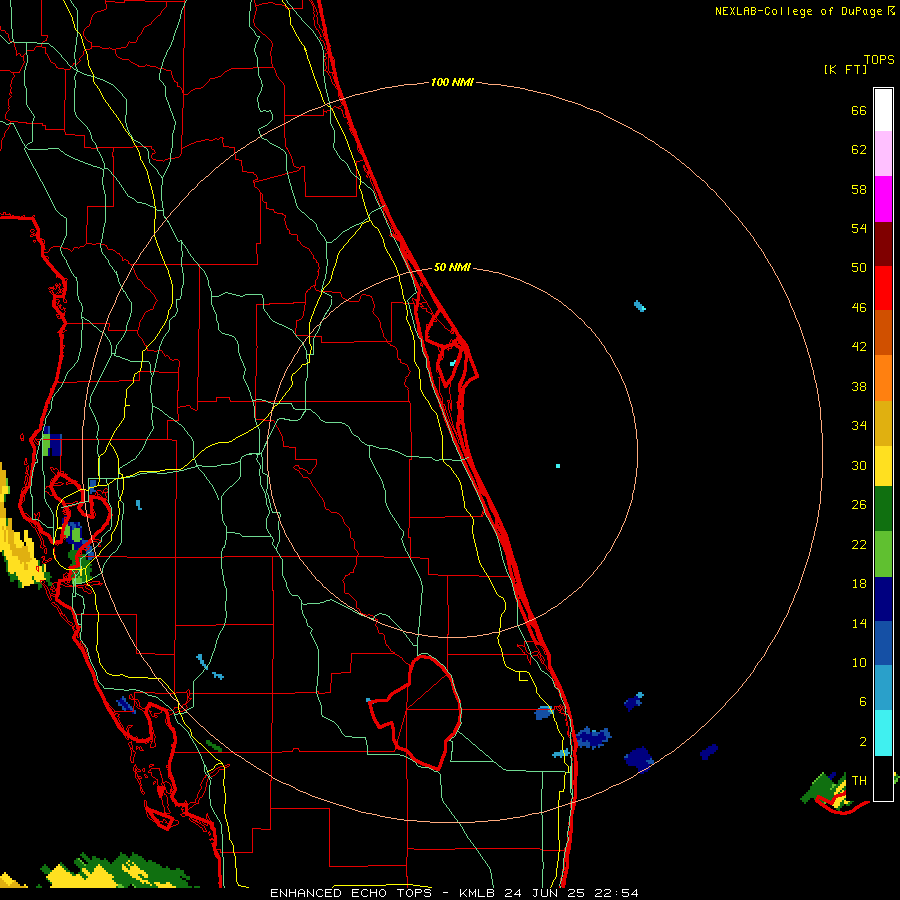Click the white swatch in the tops legend
This screenshot has height=900, width=900.
[883, 110]
